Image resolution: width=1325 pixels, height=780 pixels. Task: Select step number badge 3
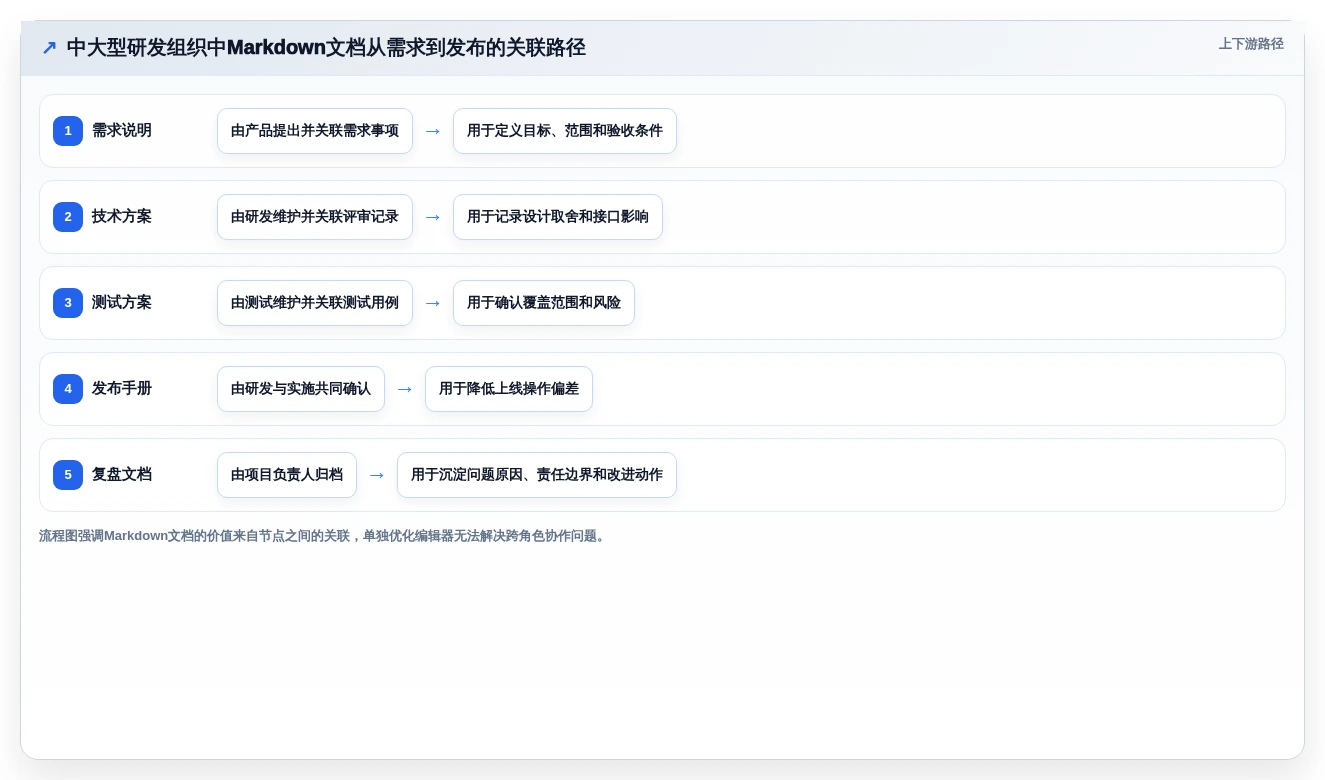68,303
